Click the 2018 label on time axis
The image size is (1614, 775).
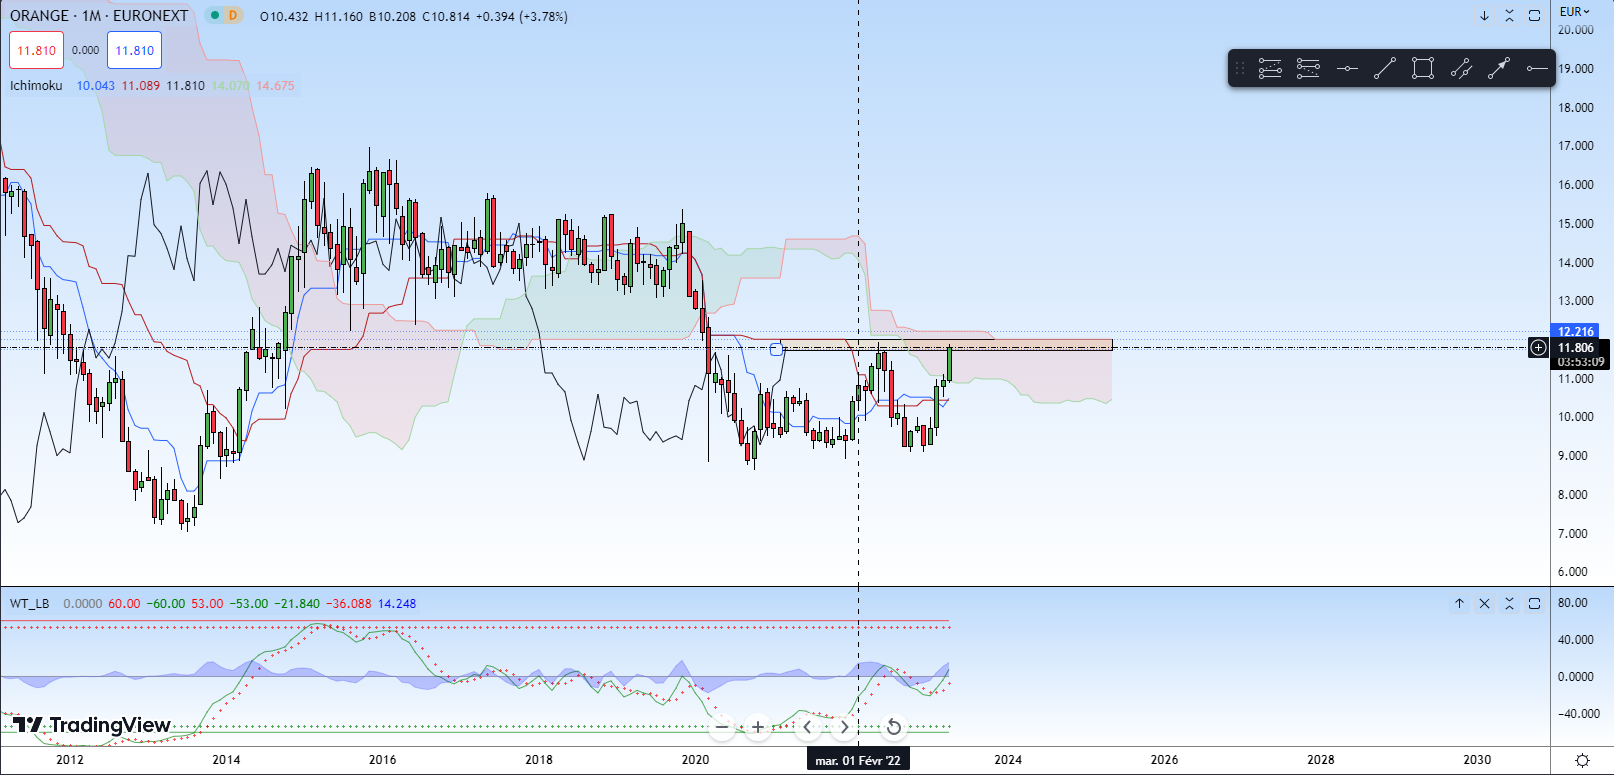[539, 760]
